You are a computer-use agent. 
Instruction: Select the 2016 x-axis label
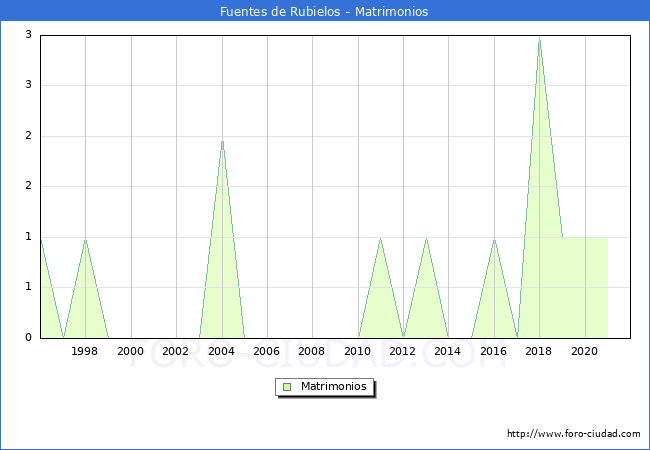[x=493, y=351]
